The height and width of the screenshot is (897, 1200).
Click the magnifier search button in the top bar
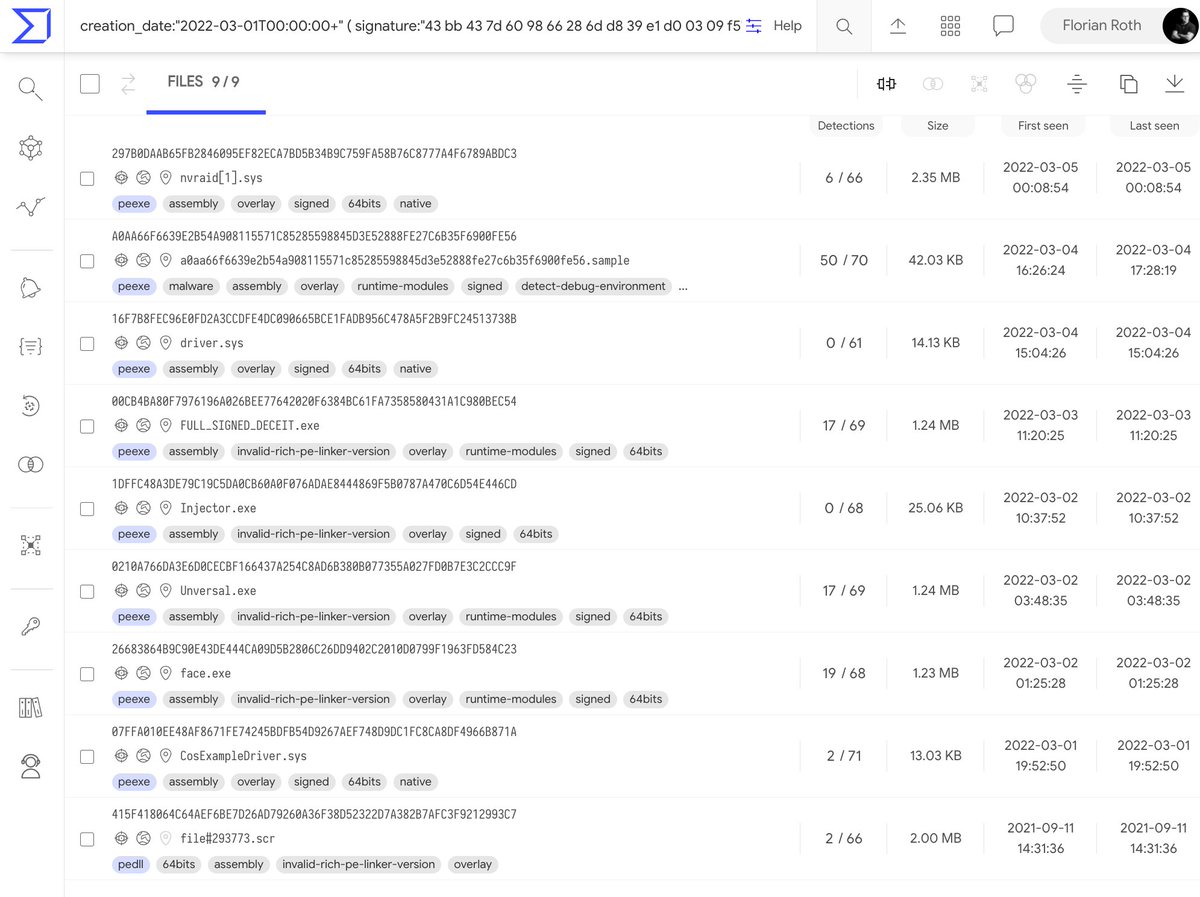coord(844,26)
